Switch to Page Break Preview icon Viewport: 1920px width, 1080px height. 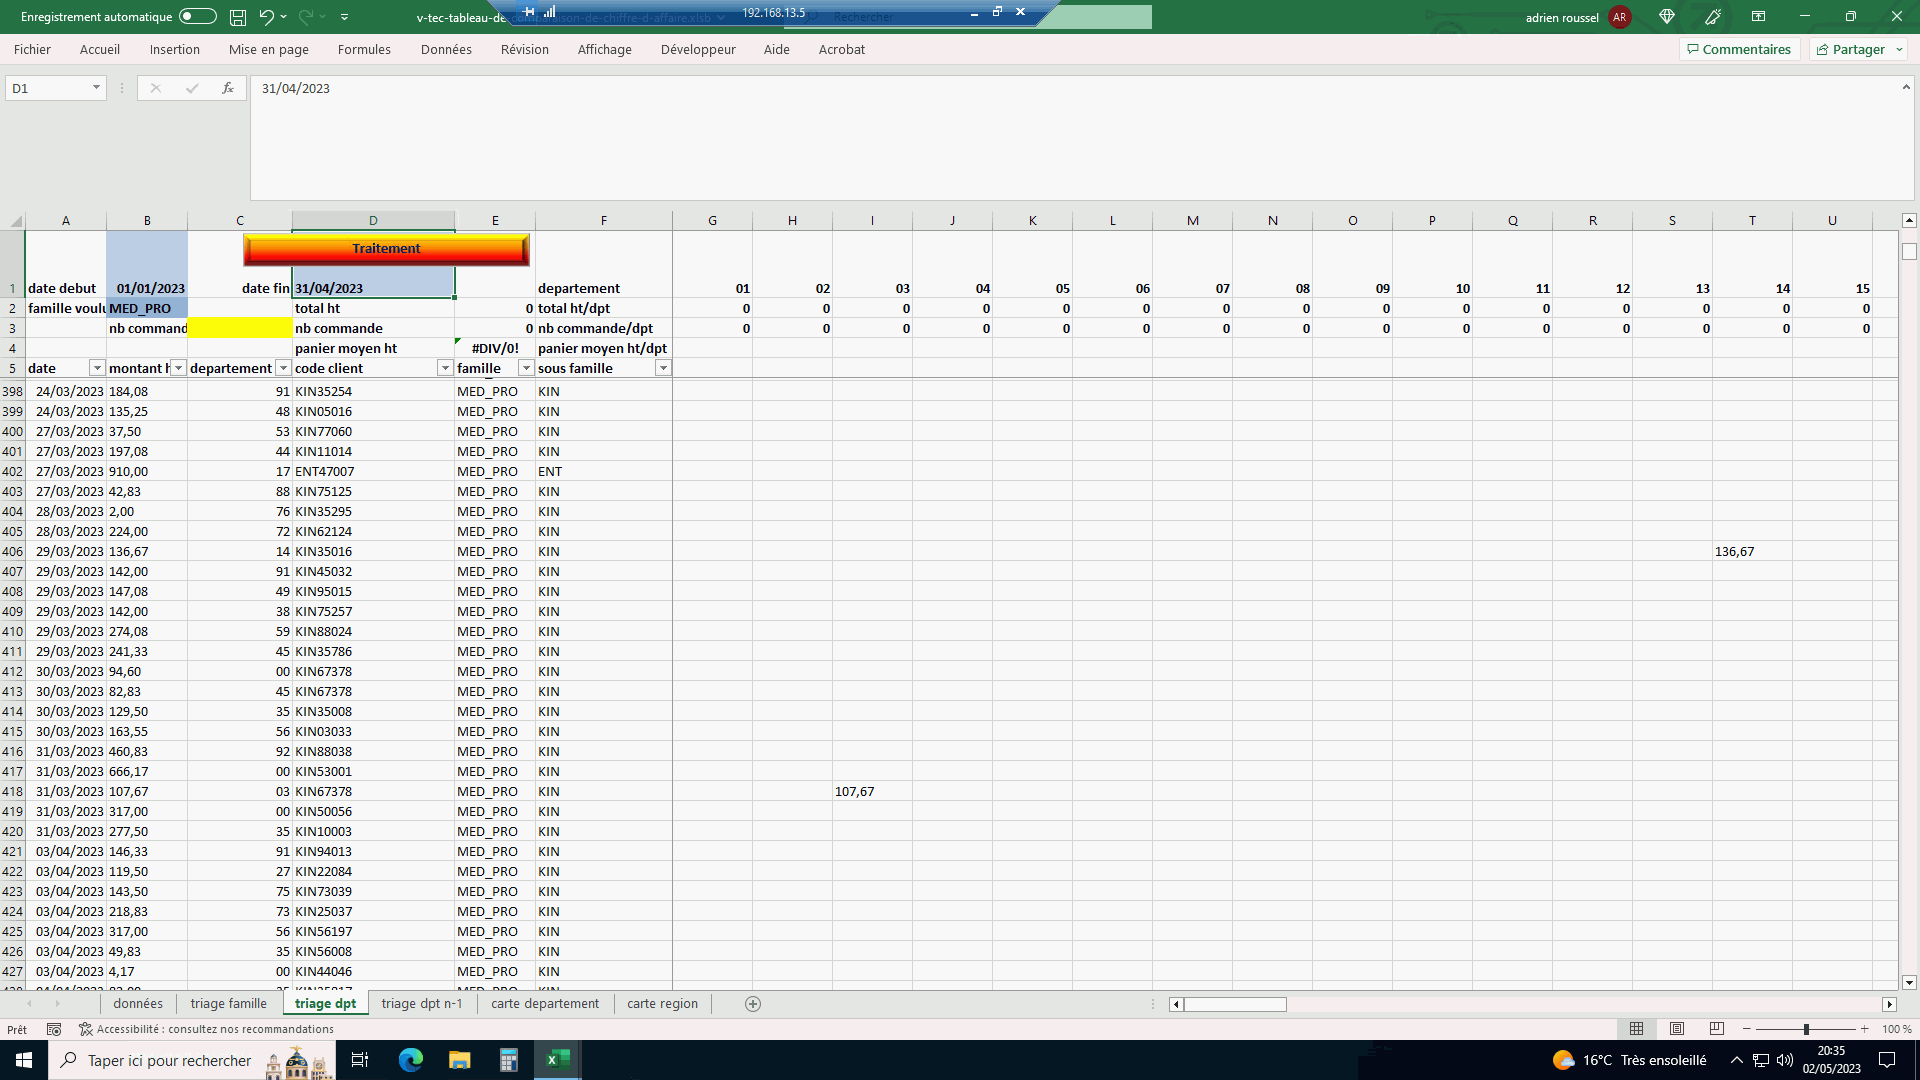click(1717, 1029)
